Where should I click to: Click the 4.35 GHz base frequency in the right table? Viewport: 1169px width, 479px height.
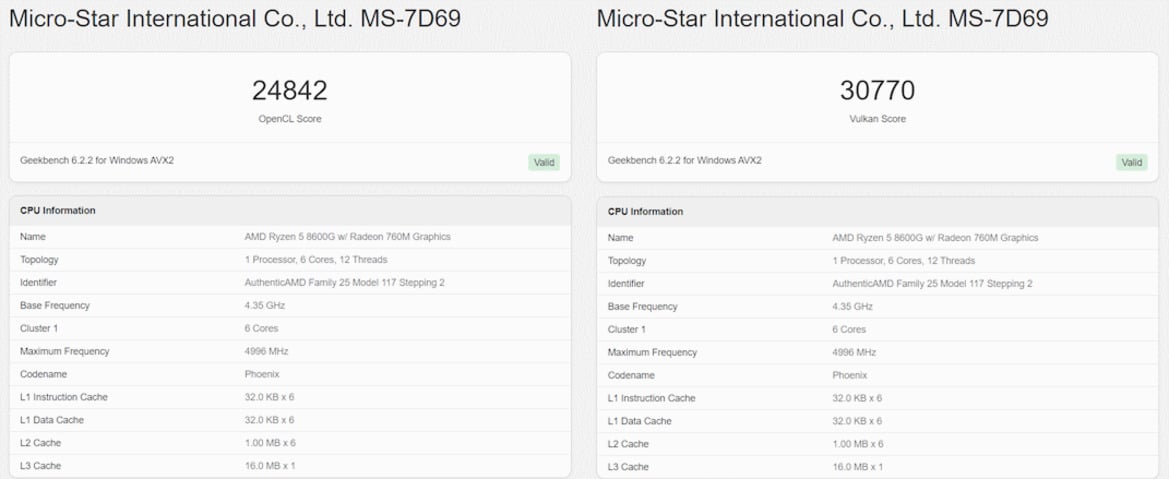[852, 306]
